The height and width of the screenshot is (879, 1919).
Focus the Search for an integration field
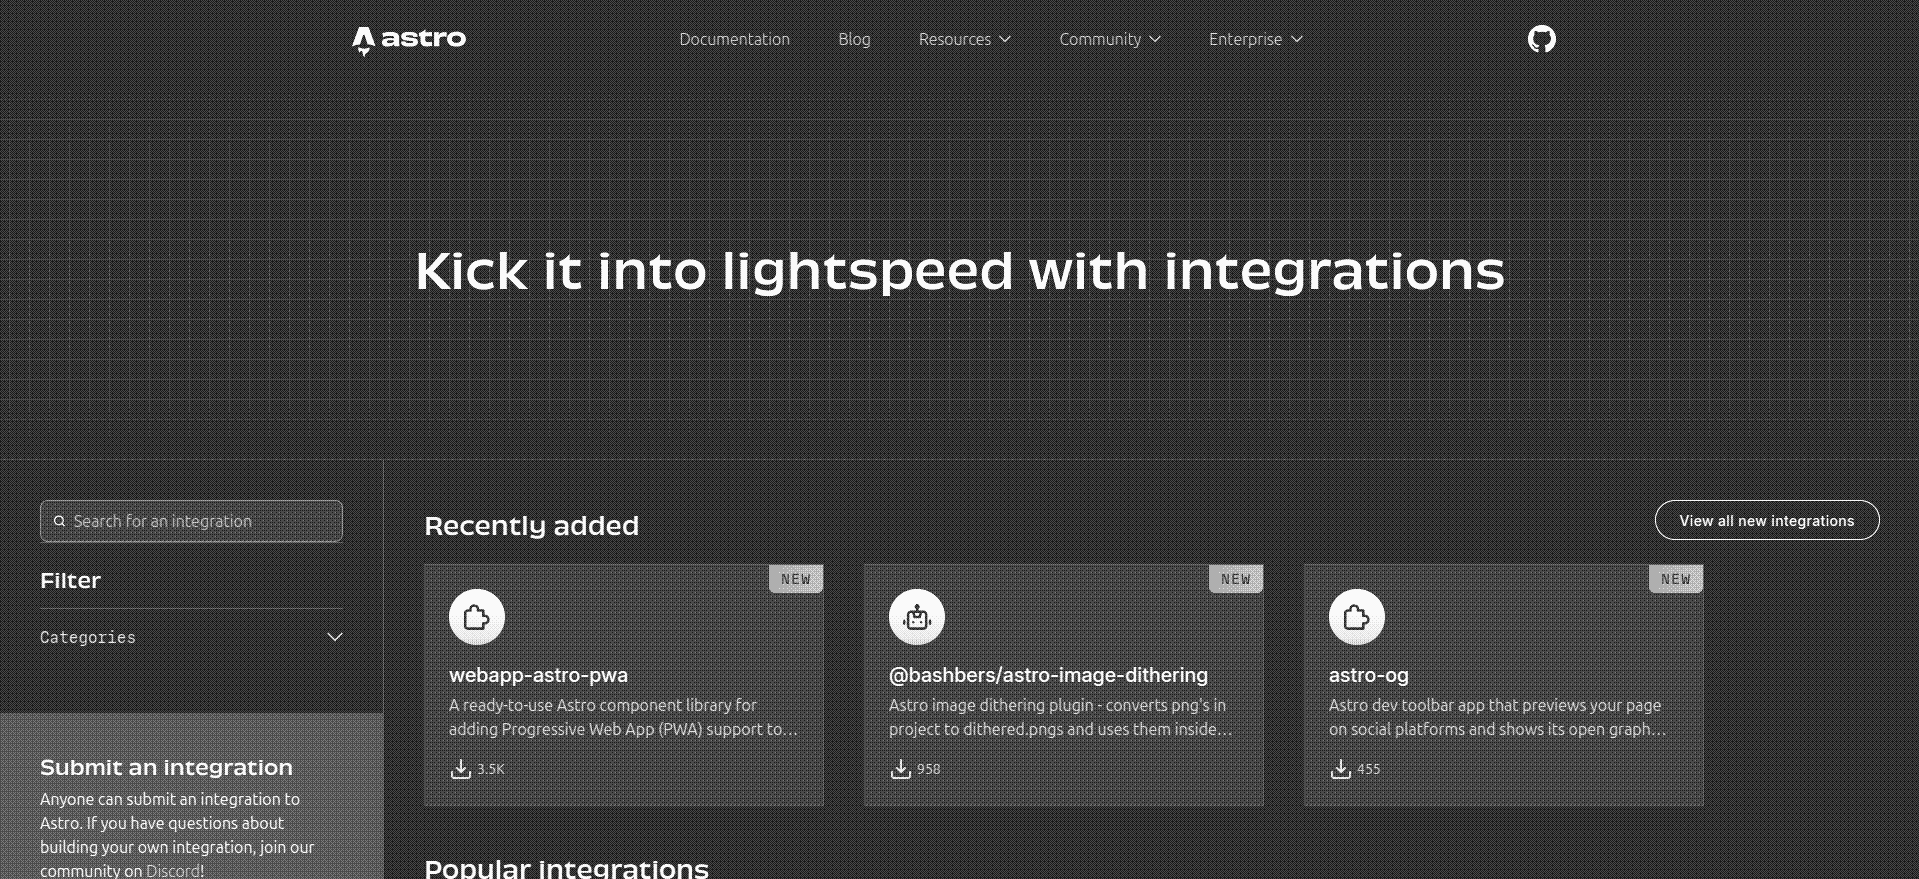point(191,521)
